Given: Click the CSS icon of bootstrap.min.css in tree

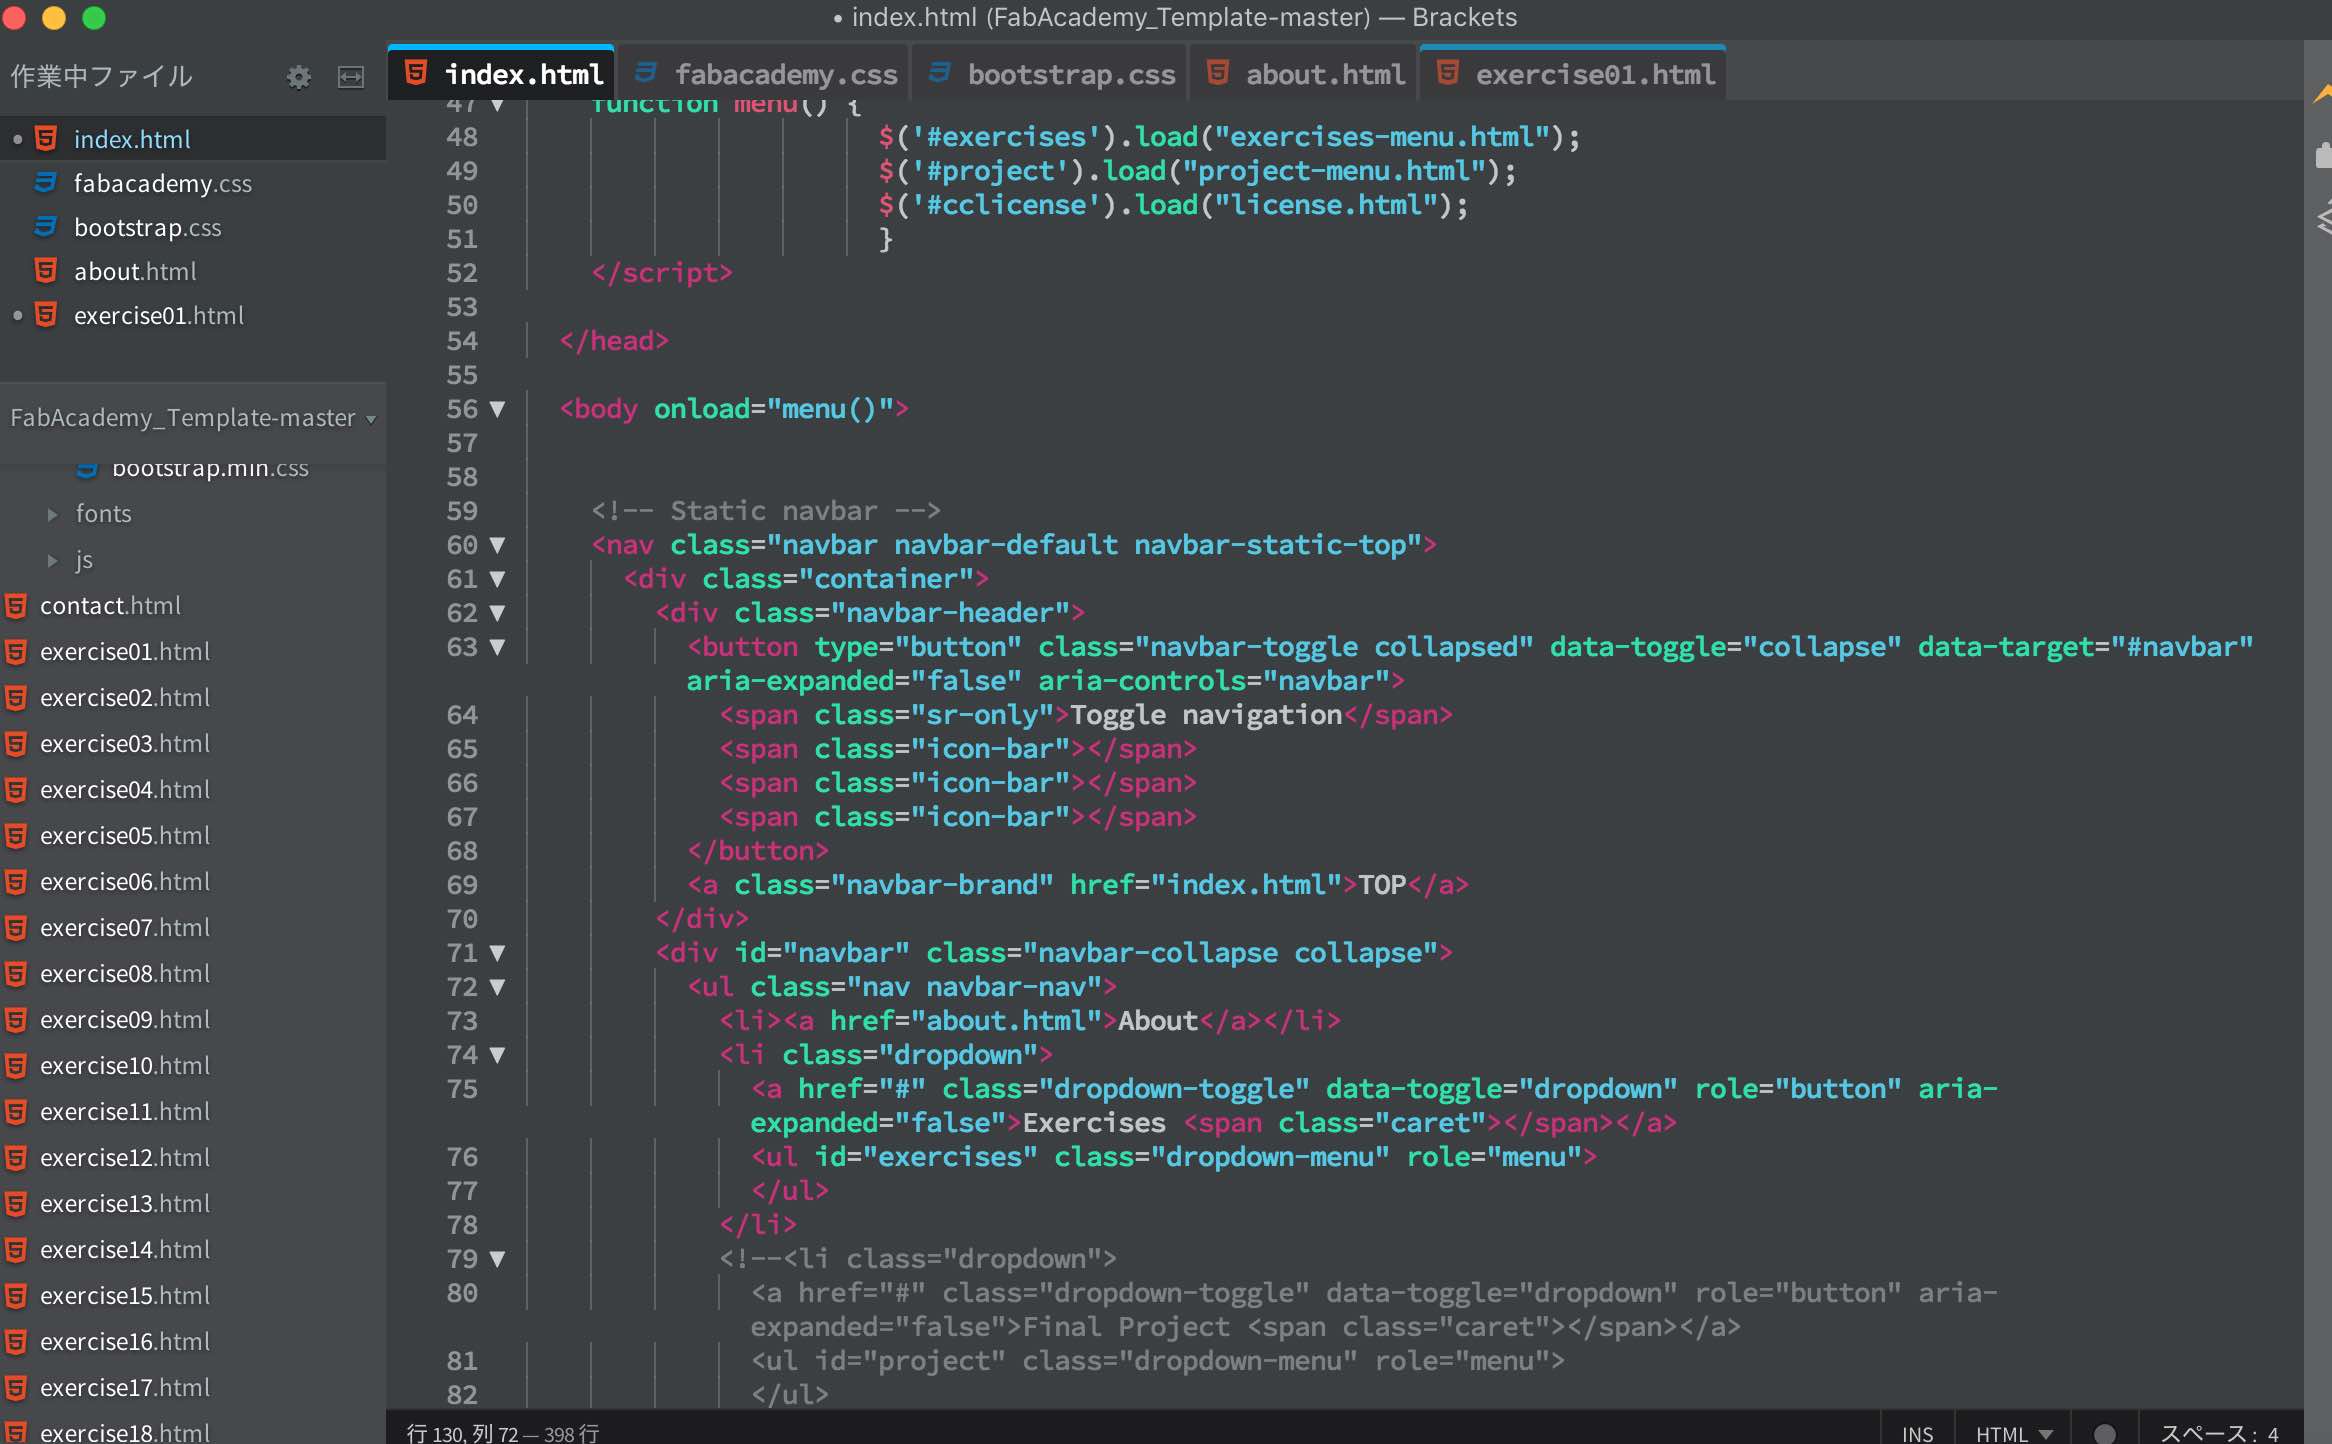Looking at the screenshot, I should point(87,469).
